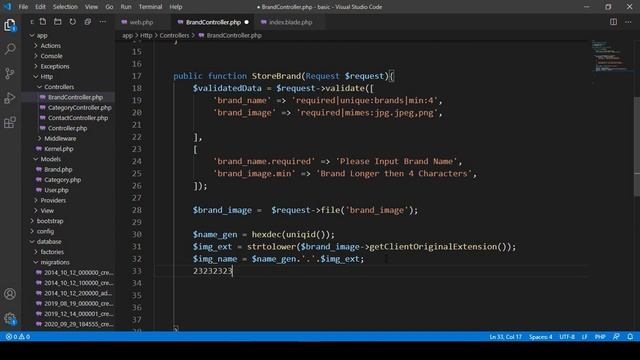The height and width of the screenshot is (360, 640).
Task: Open explorer more actions ellipsis
Action: click(102, 22)
